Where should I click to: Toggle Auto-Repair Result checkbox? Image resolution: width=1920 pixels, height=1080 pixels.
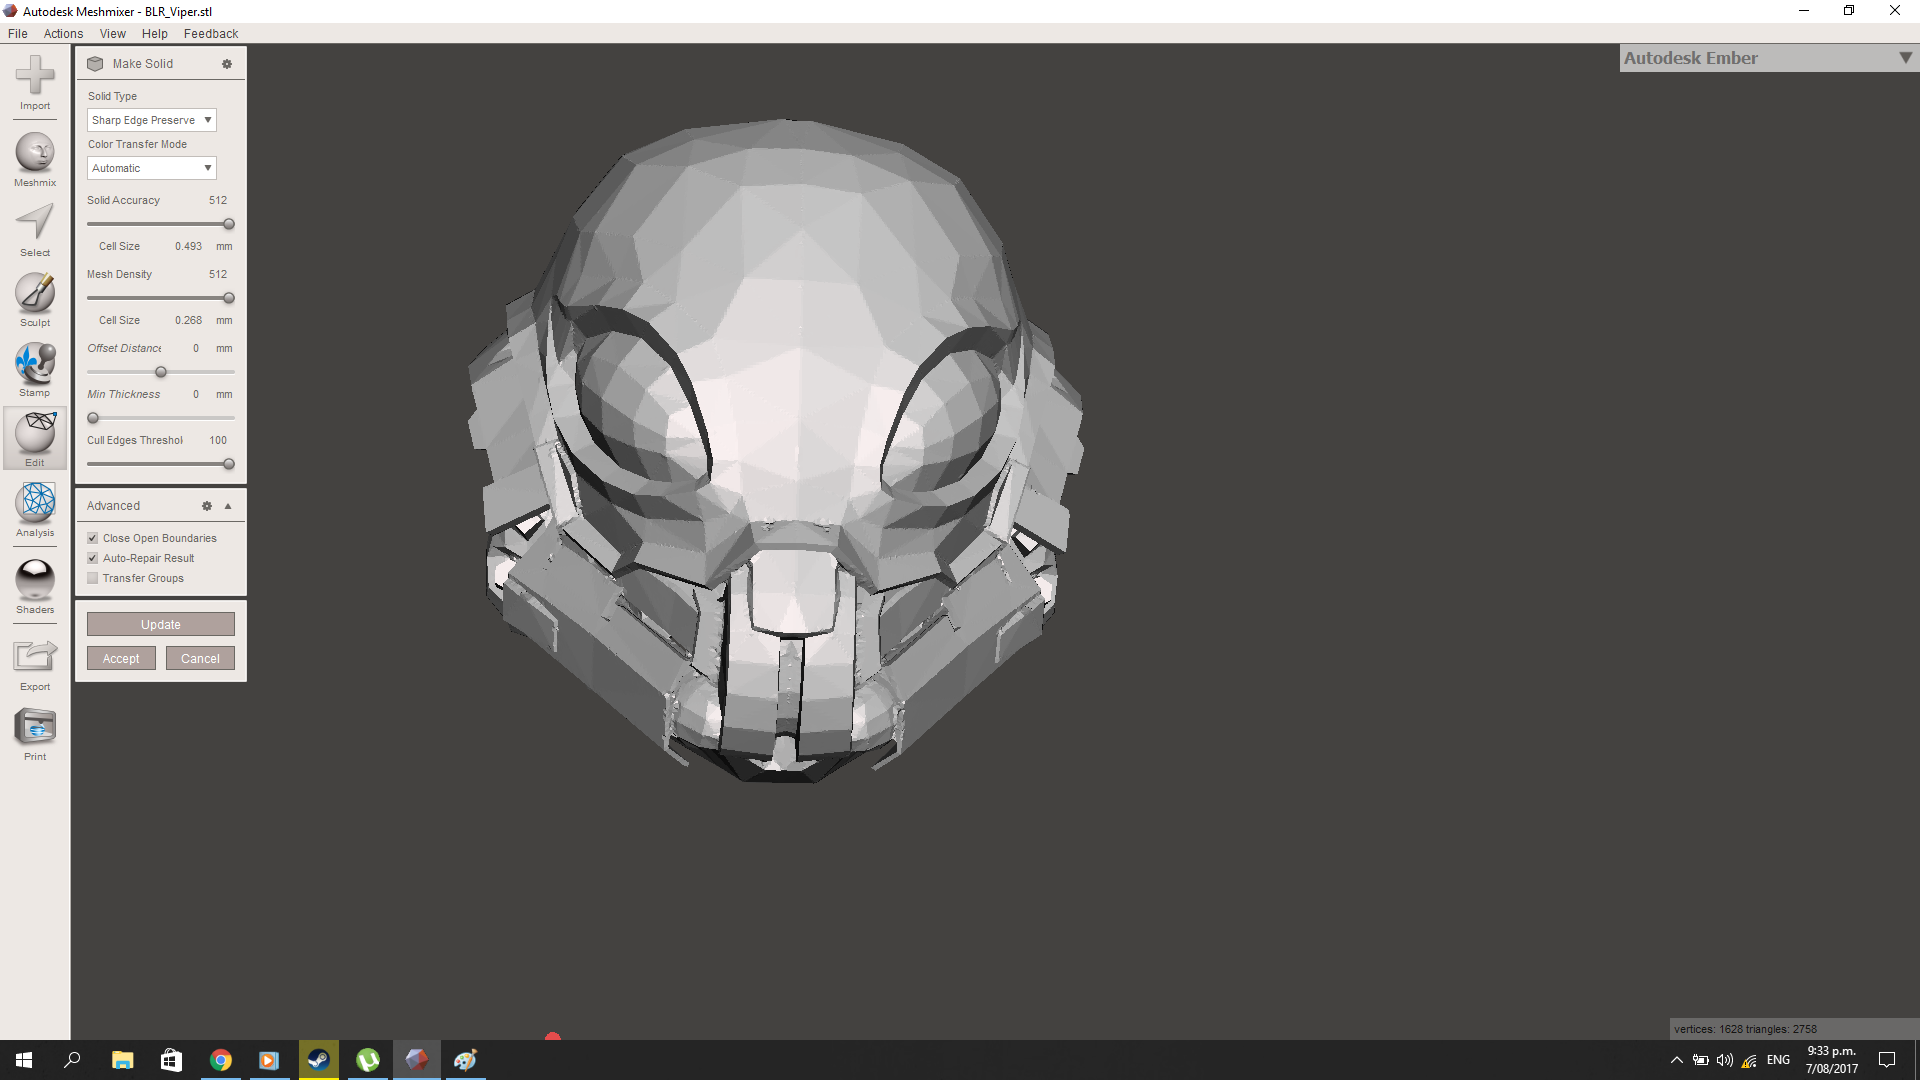click(x=93, y=558)
